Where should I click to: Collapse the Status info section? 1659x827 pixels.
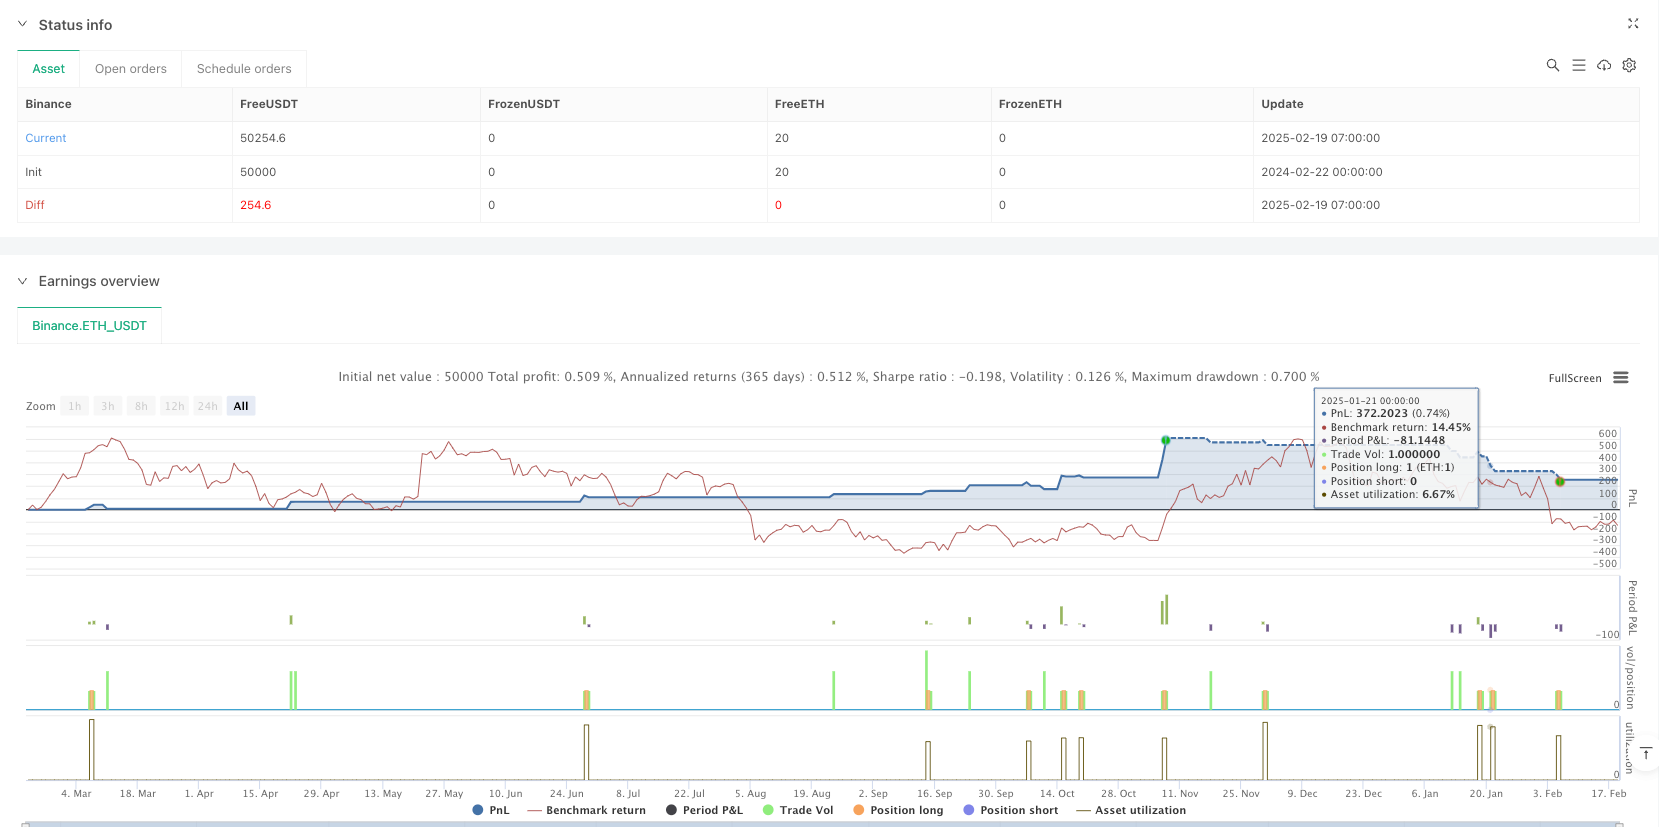[22, 24]
